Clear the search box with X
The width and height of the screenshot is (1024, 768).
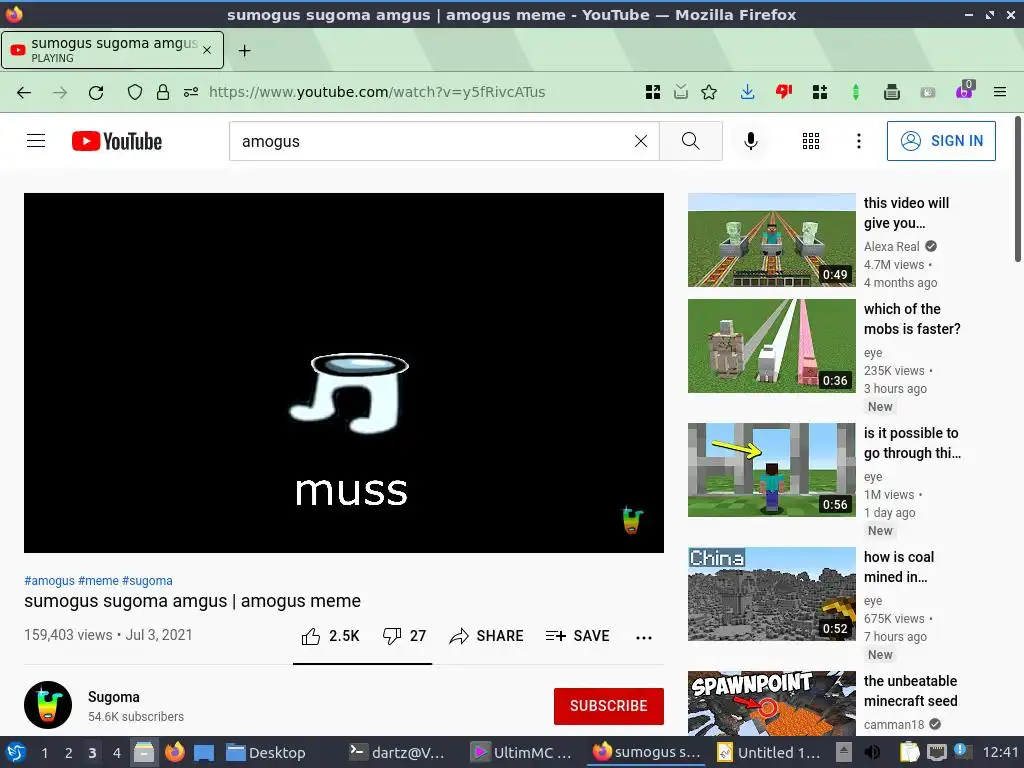pos(641,141)
